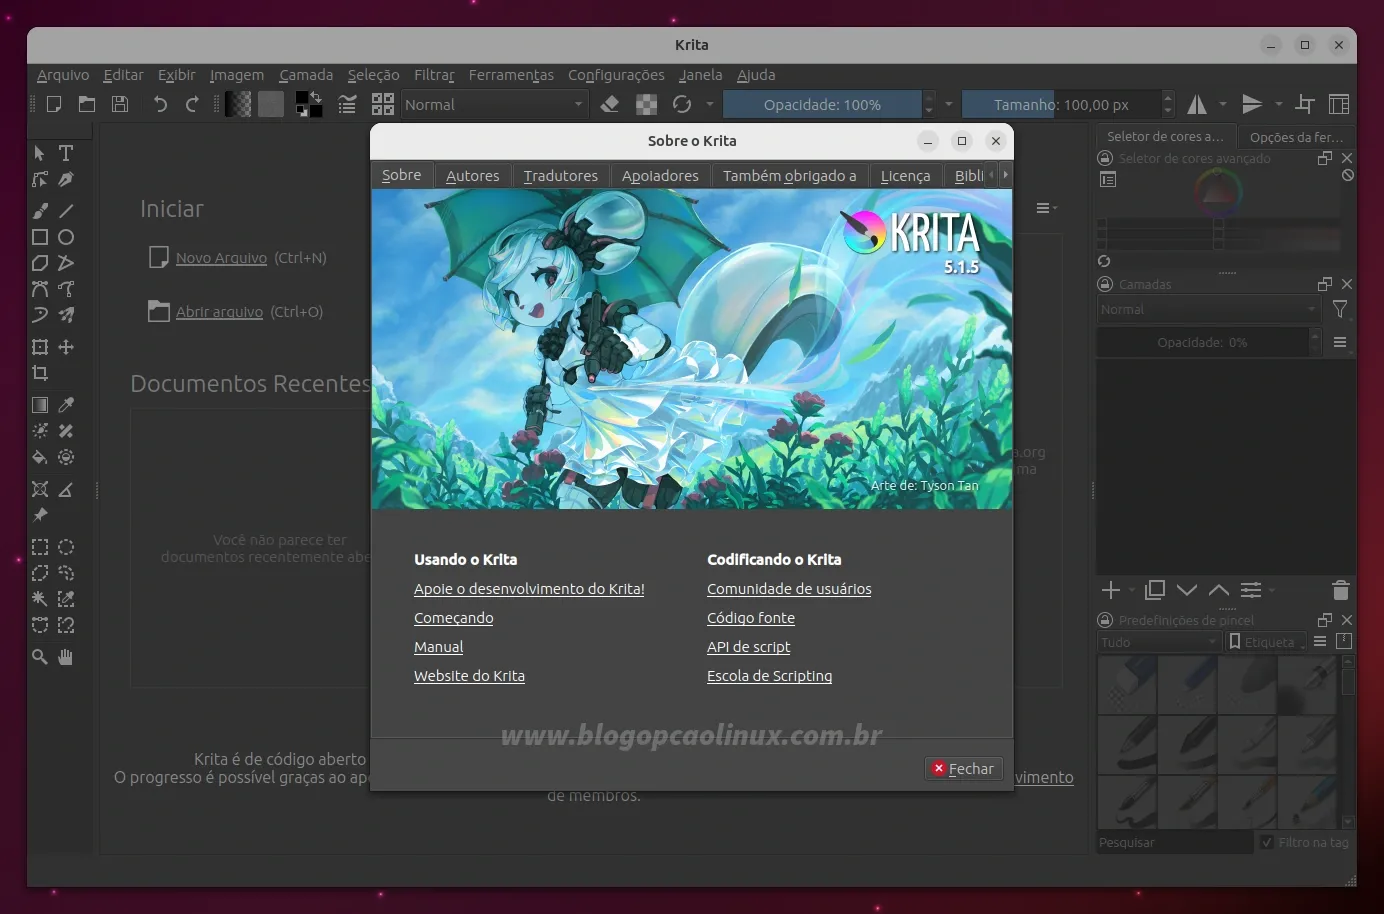Open the Ajuda menu
Viewport: 1384px width, 914px height.
[x=756, y=75]
